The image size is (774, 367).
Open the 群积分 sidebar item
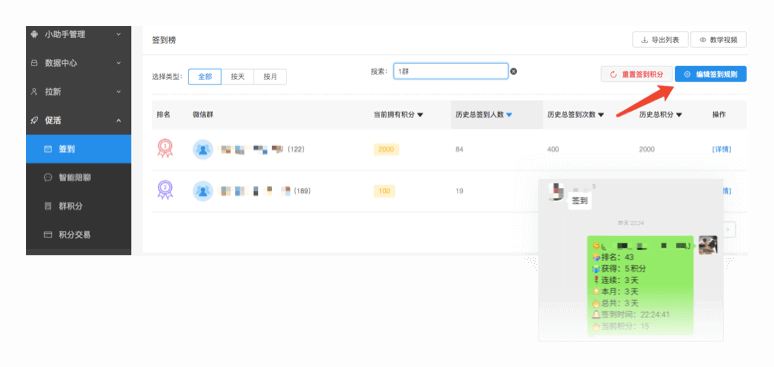click(x=78, y=206)
